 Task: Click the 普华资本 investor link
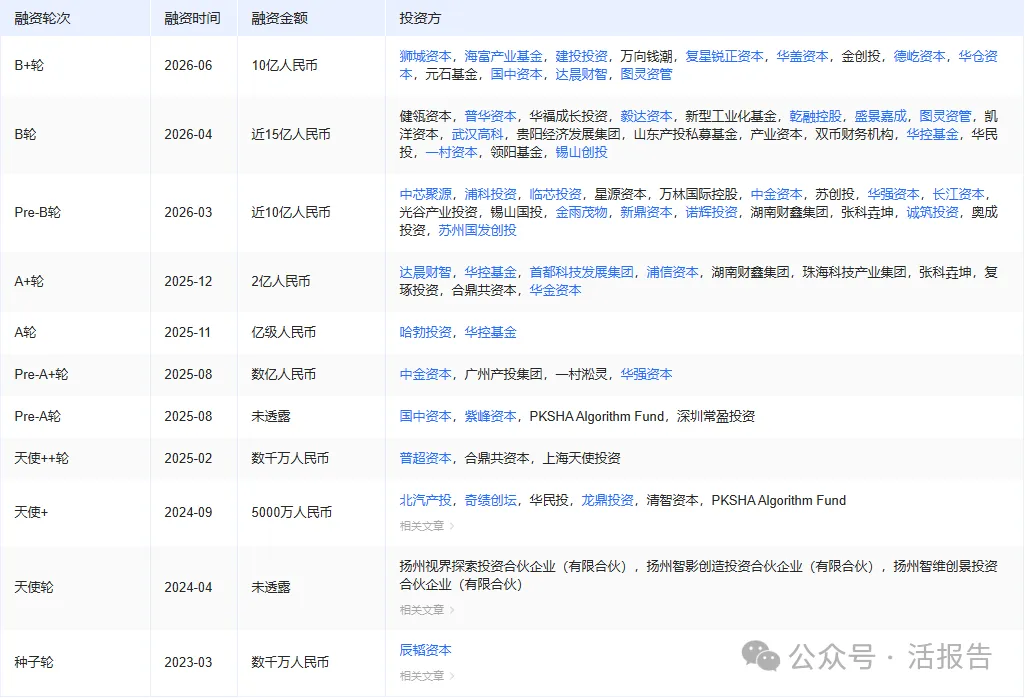[x=490, y=116]
